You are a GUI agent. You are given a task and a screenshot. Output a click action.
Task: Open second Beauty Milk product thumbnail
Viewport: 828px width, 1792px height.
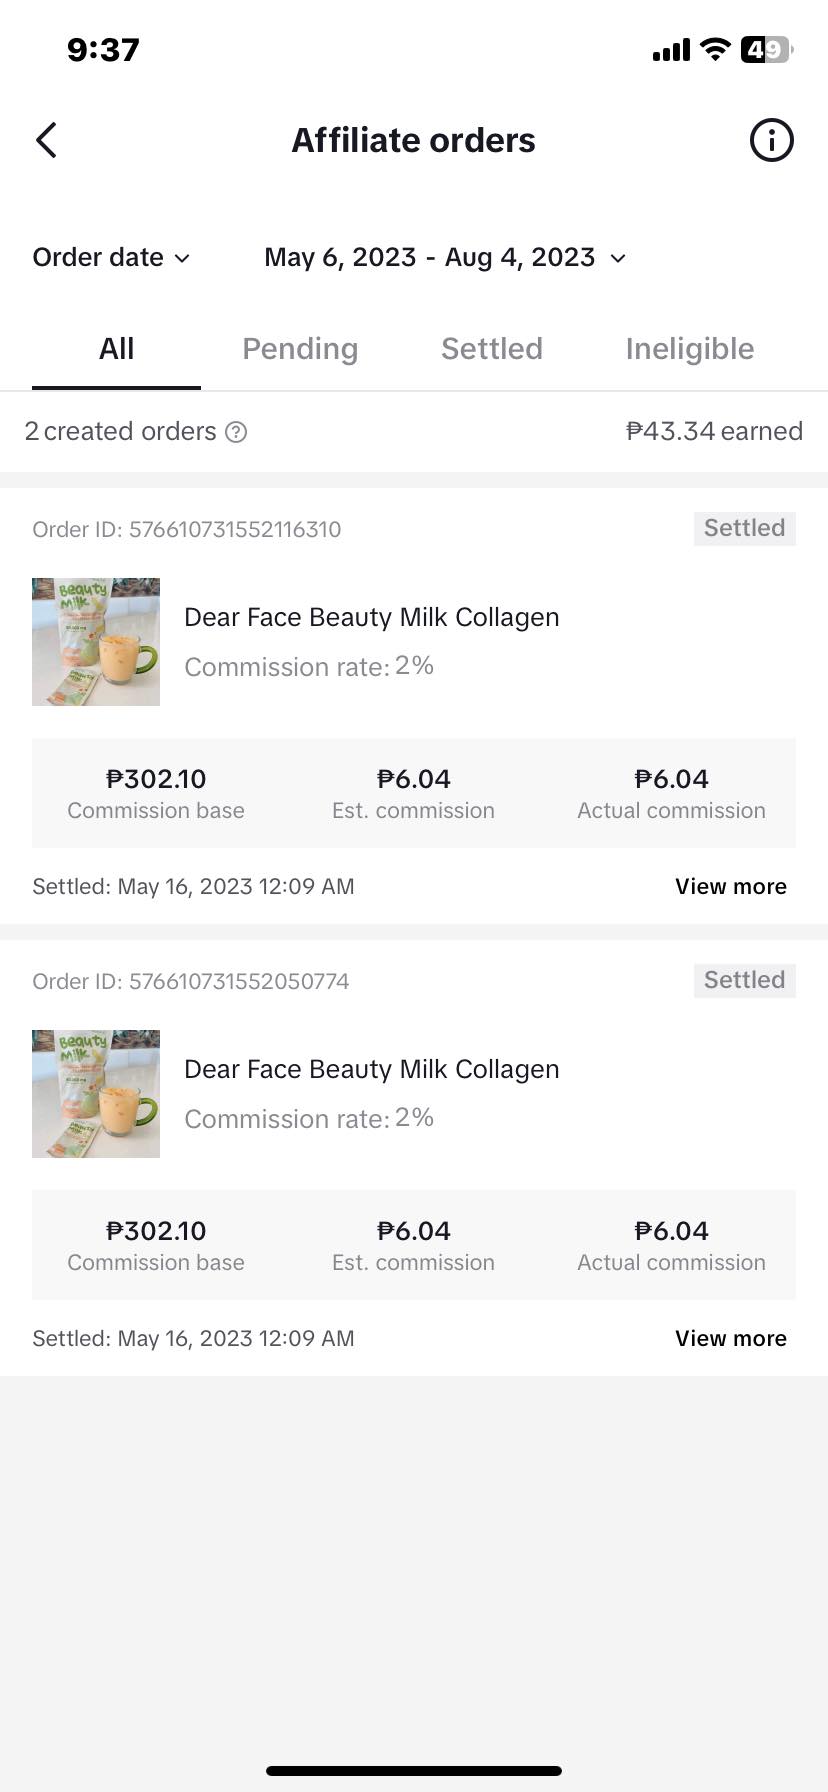(x=96, y=1094)
